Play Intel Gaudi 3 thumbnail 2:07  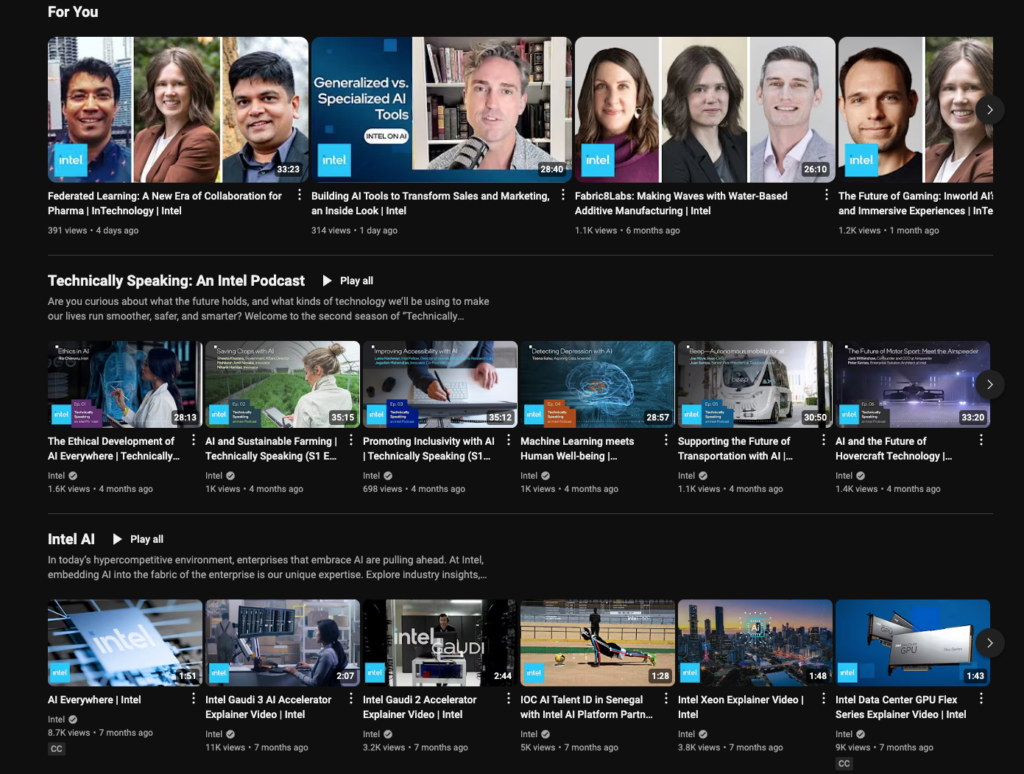click(x=282, y=643)
